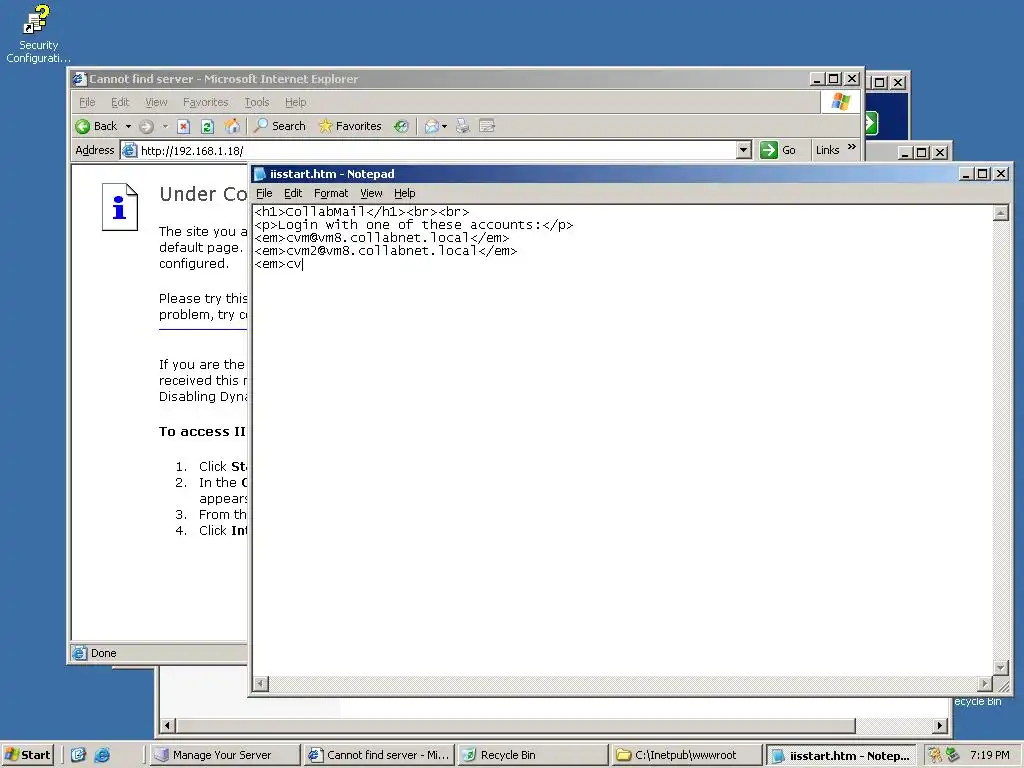The image size is (1024, 768).
Task: Click the cvm@vm8.collabnet.local line in Notepad
Action: pos(382,238)
